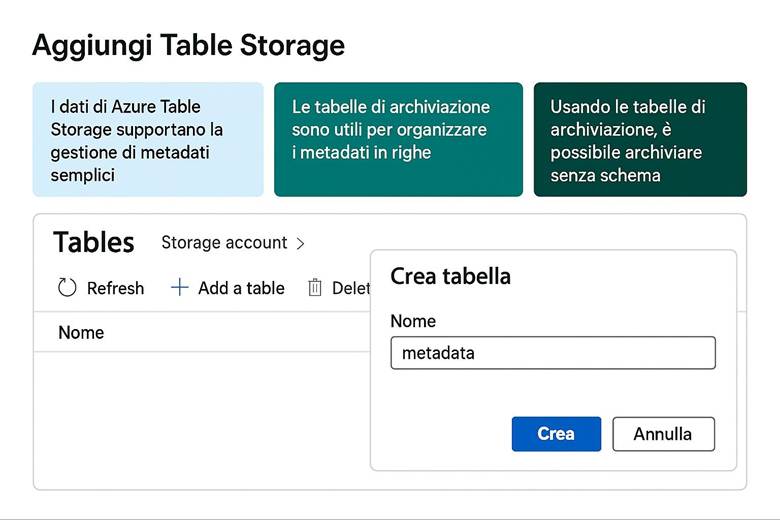The width and height of the screenshot is (780, 520).
Task: Select the partially hidden Delete command text
Action: (351, 288)
